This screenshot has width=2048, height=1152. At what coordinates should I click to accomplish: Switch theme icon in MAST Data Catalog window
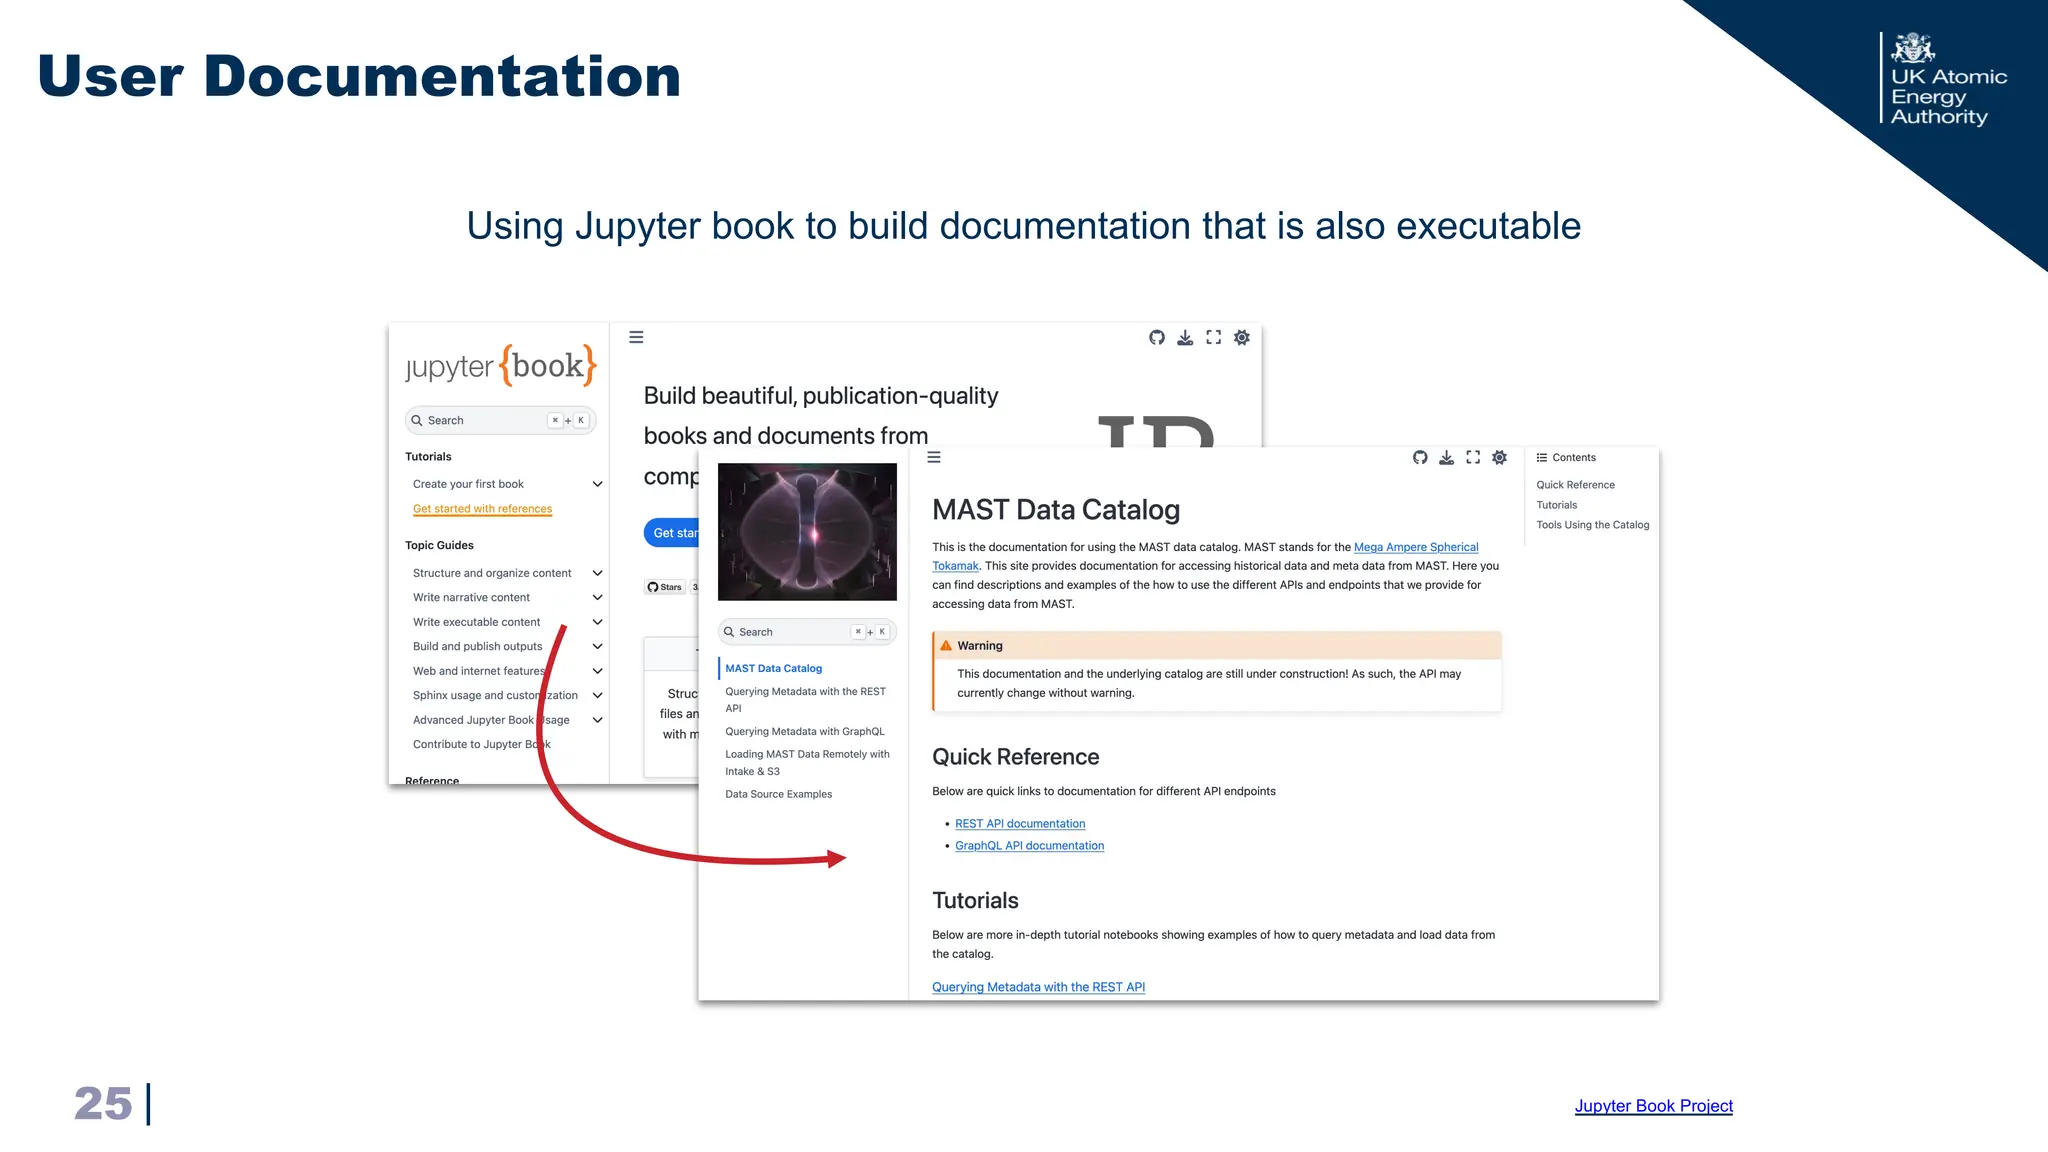pos(1499,458)
